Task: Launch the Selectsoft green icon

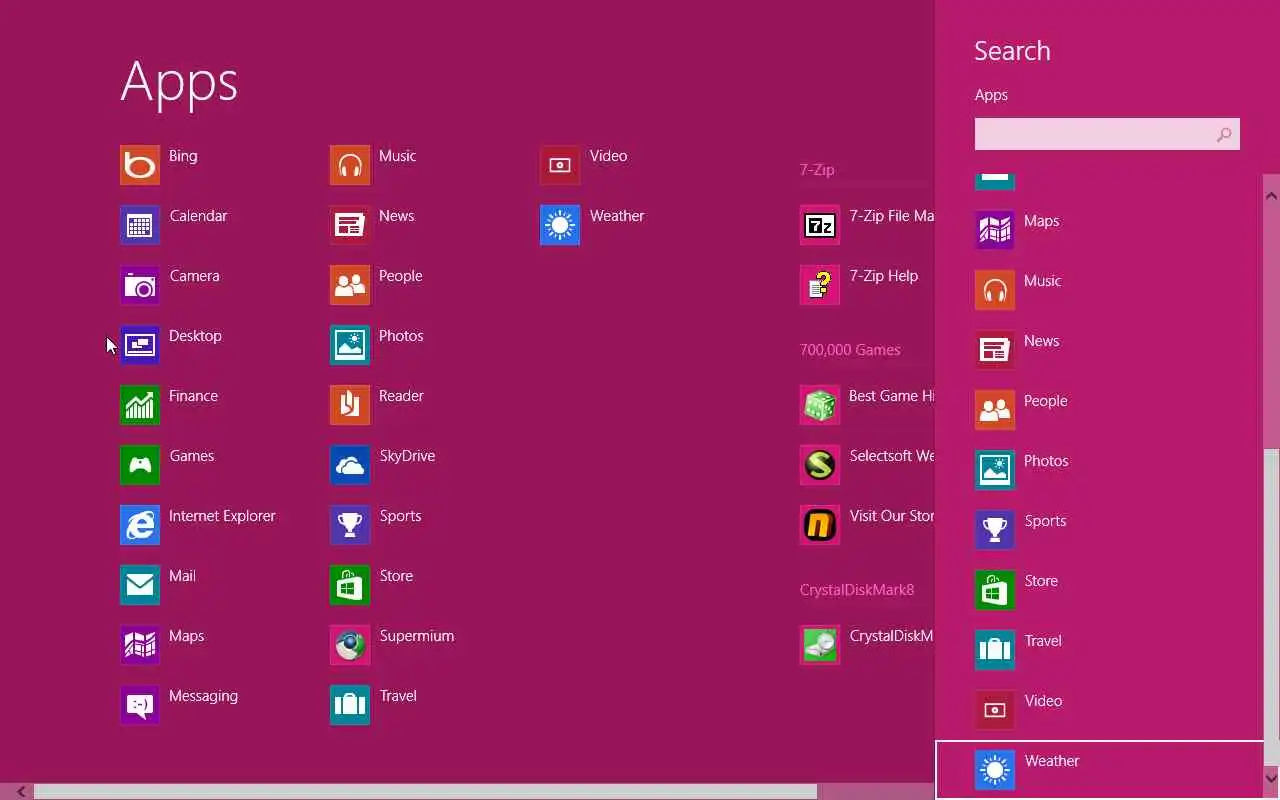Action: [820, 465]
